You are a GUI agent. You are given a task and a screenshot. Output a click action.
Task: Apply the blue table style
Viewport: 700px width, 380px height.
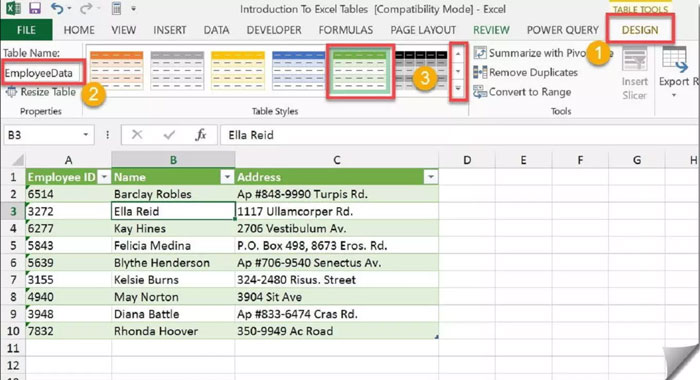(x=299, y=70)
